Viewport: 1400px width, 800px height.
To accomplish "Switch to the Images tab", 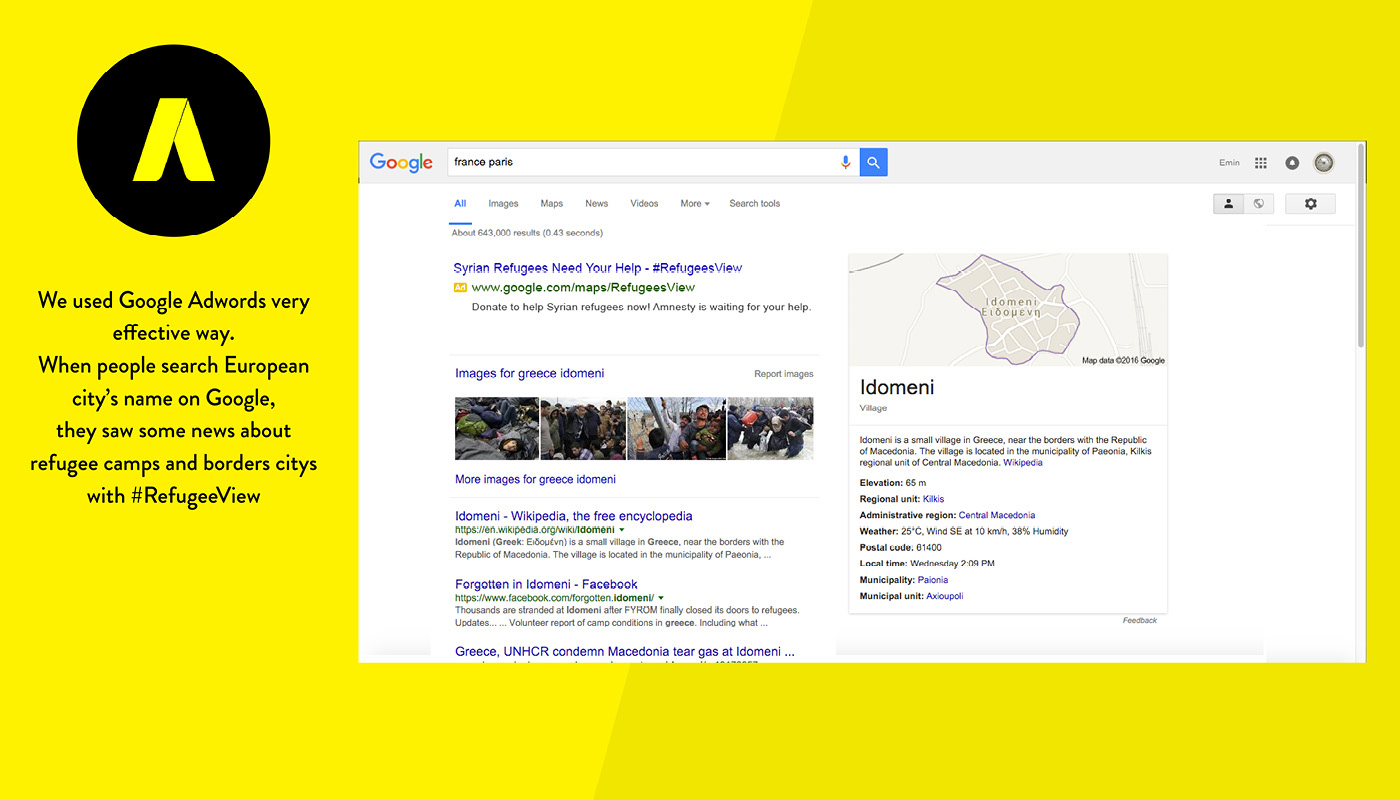I will click(x=503, y=203).
